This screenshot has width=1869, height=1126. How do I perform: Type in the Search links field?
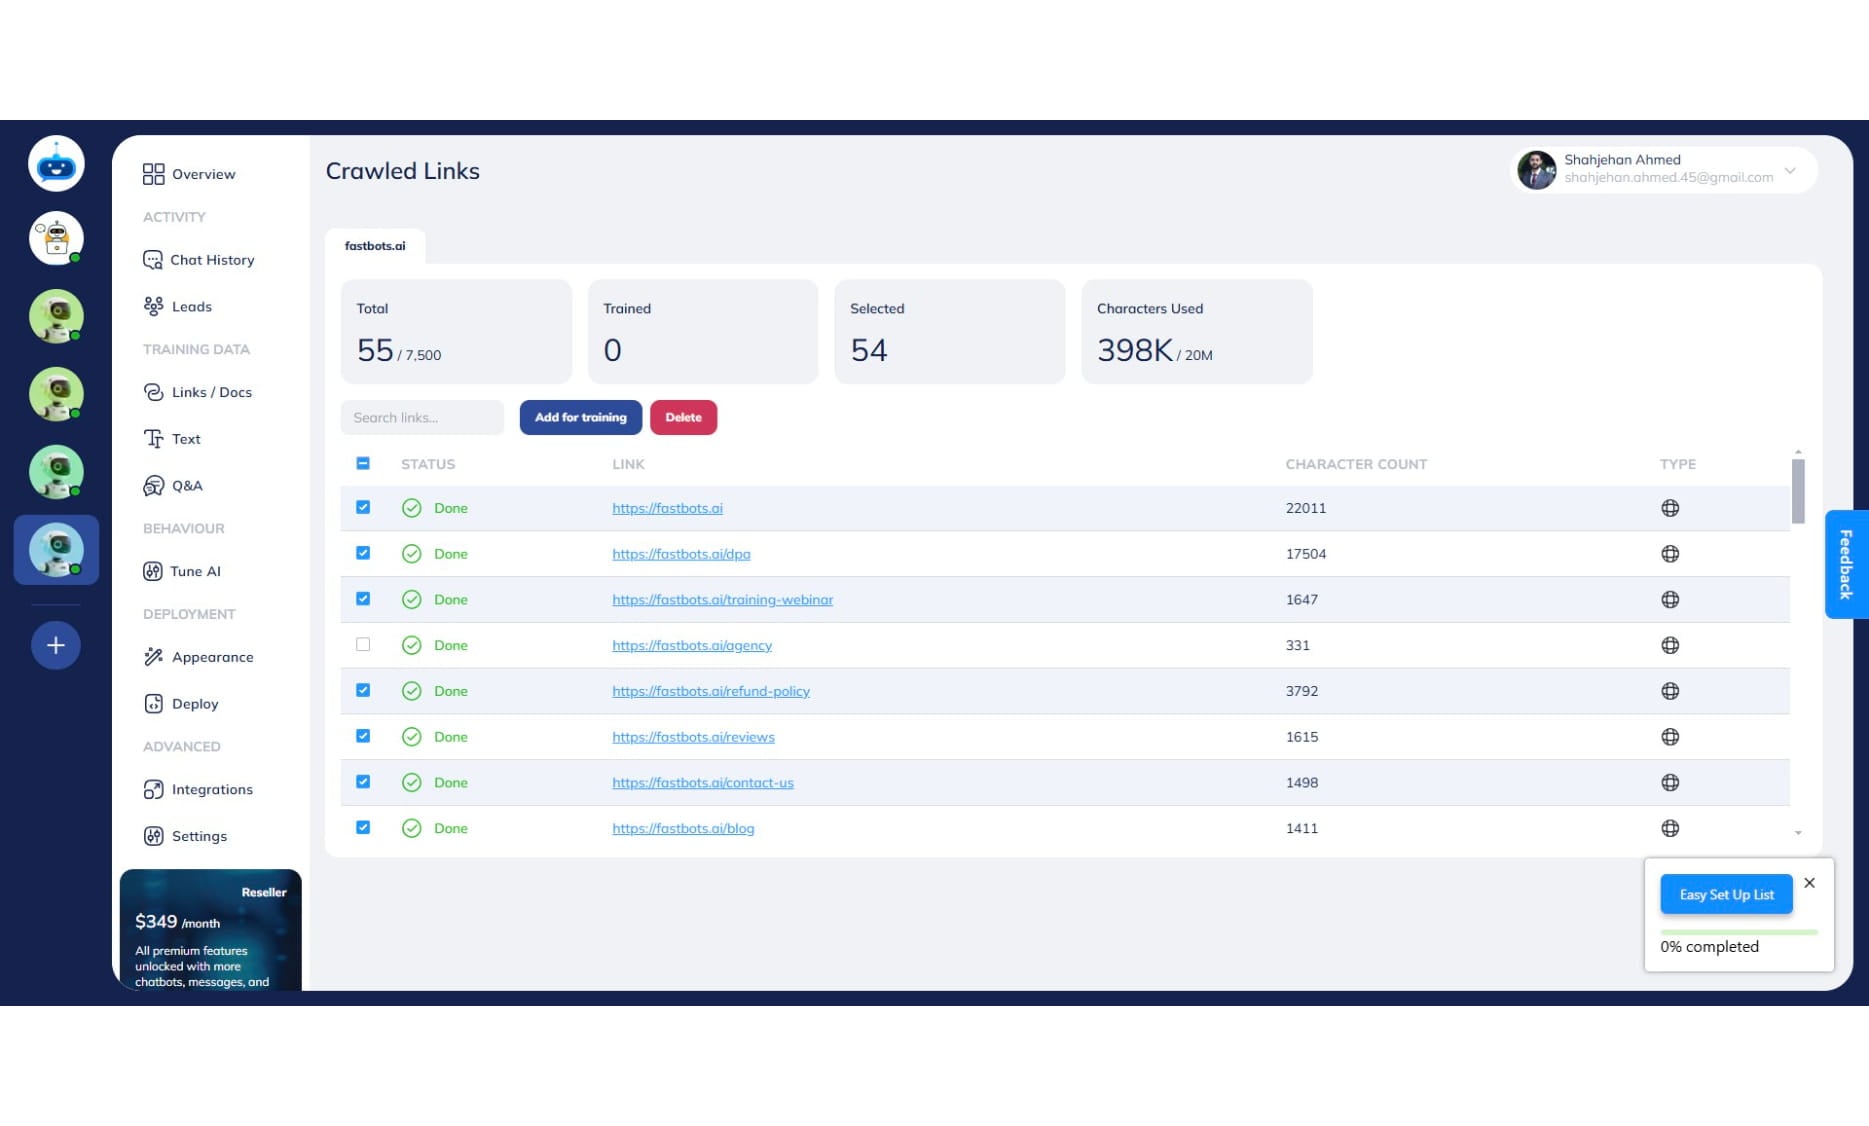point(422,417)
